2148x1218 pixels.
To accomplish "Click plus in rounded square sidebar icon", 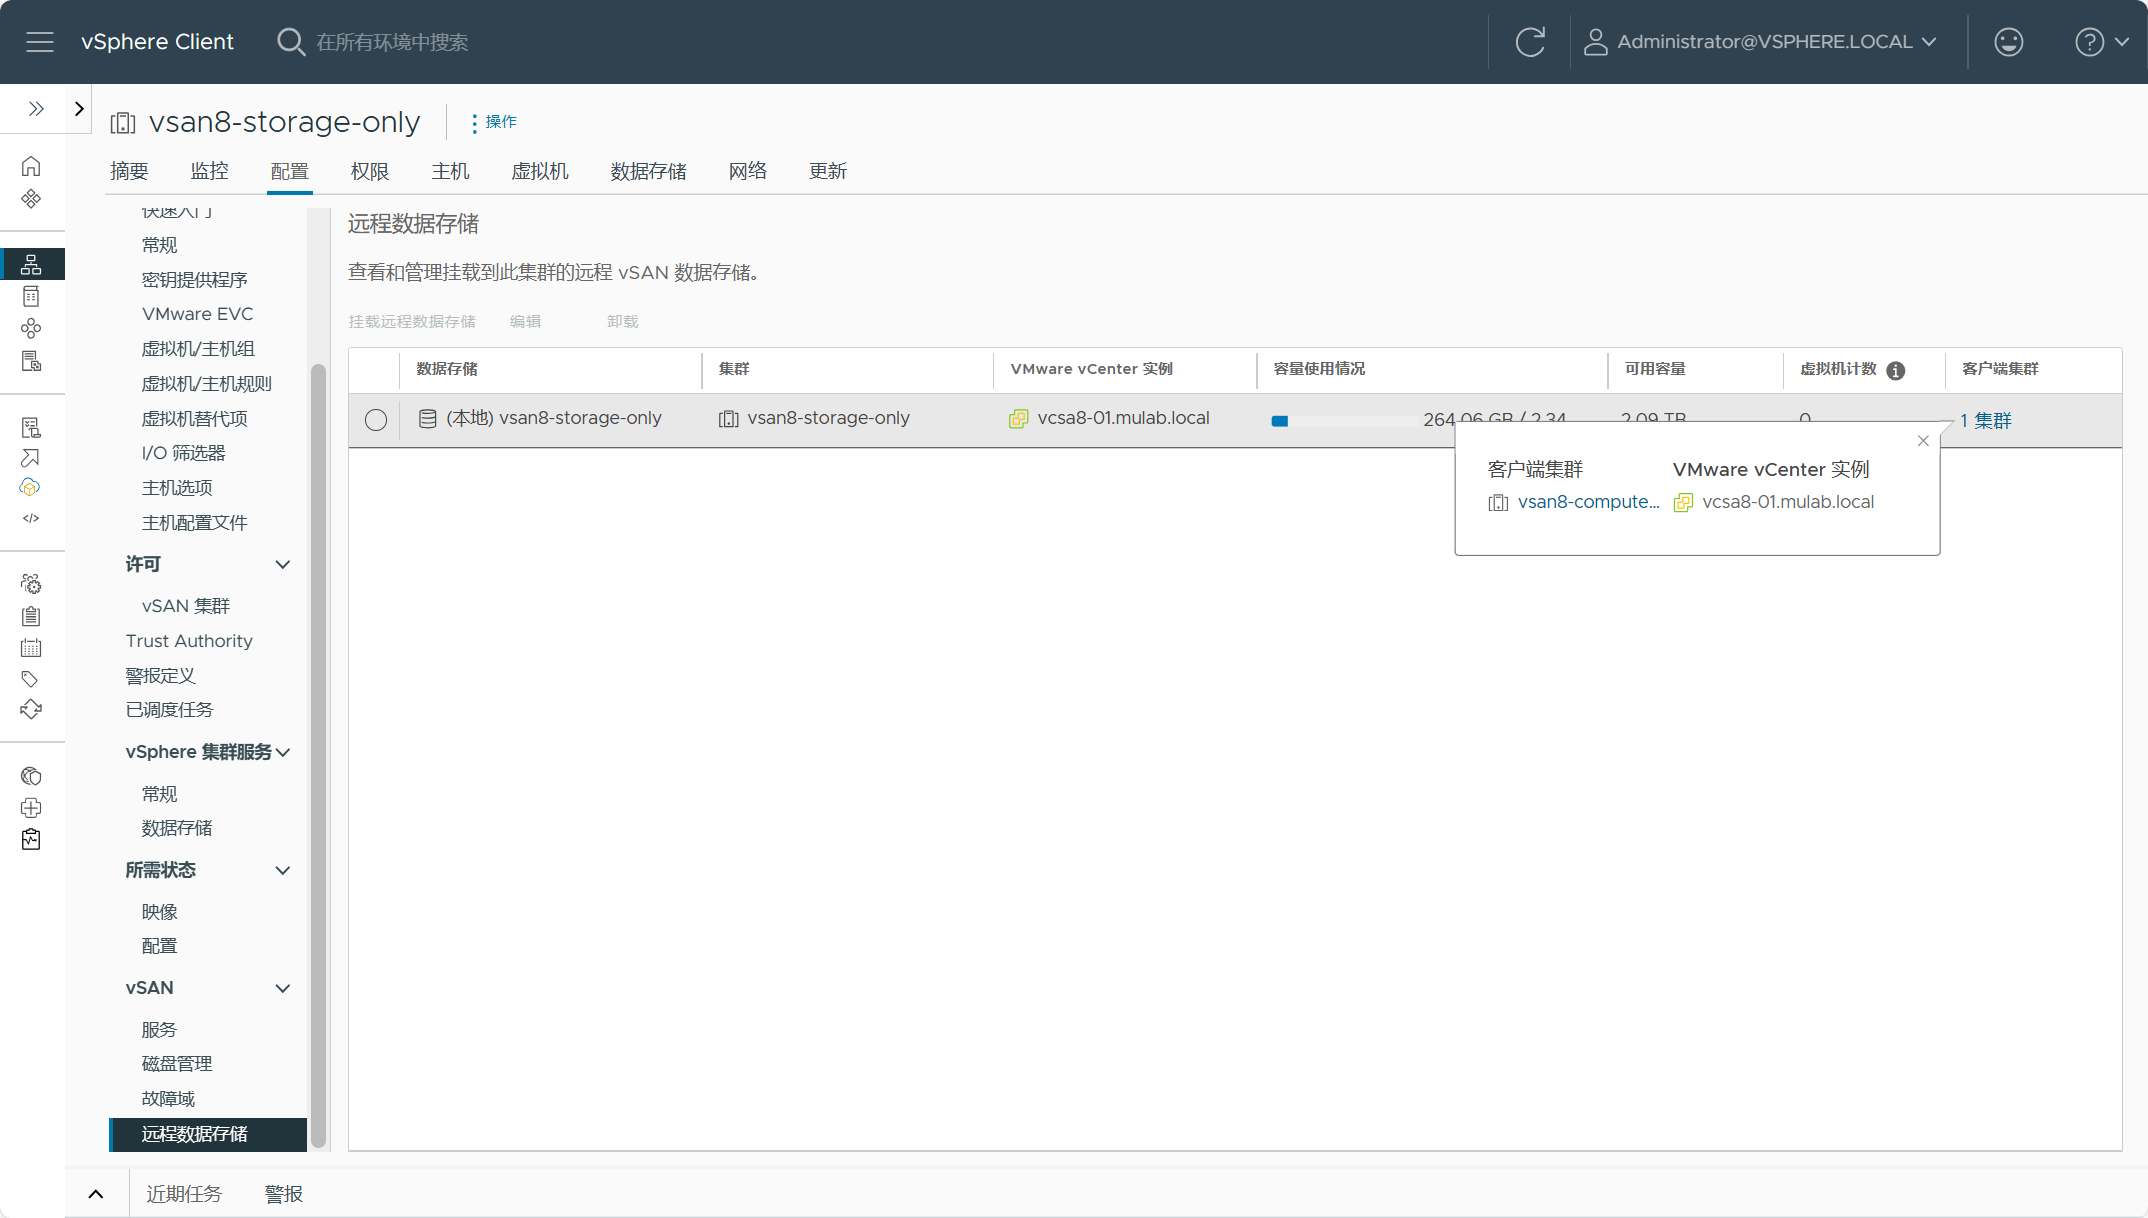I will [31, 808].
